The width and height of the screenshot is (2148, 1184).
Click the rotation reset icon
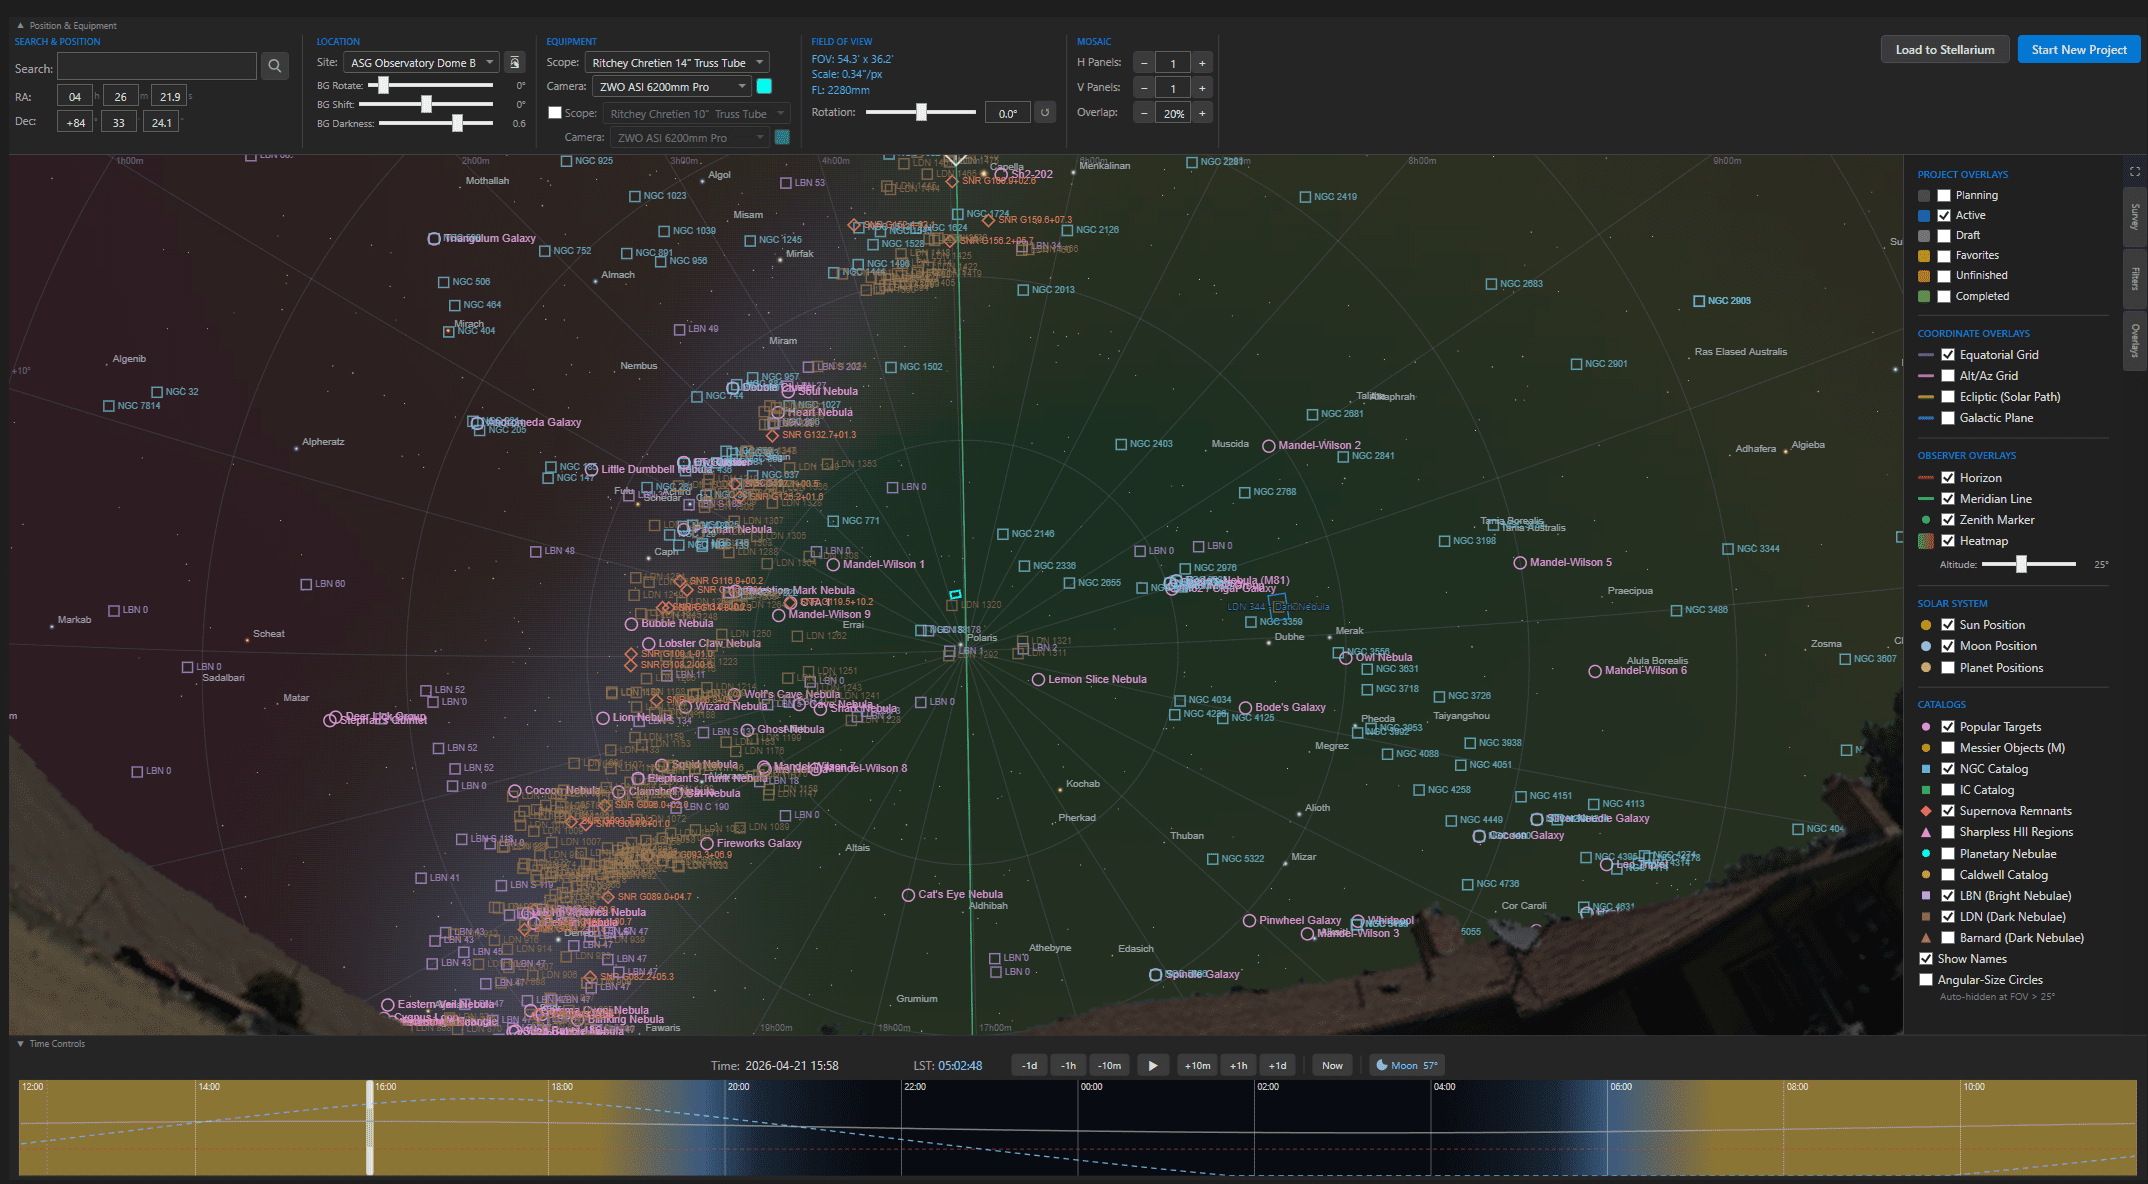1045,113
